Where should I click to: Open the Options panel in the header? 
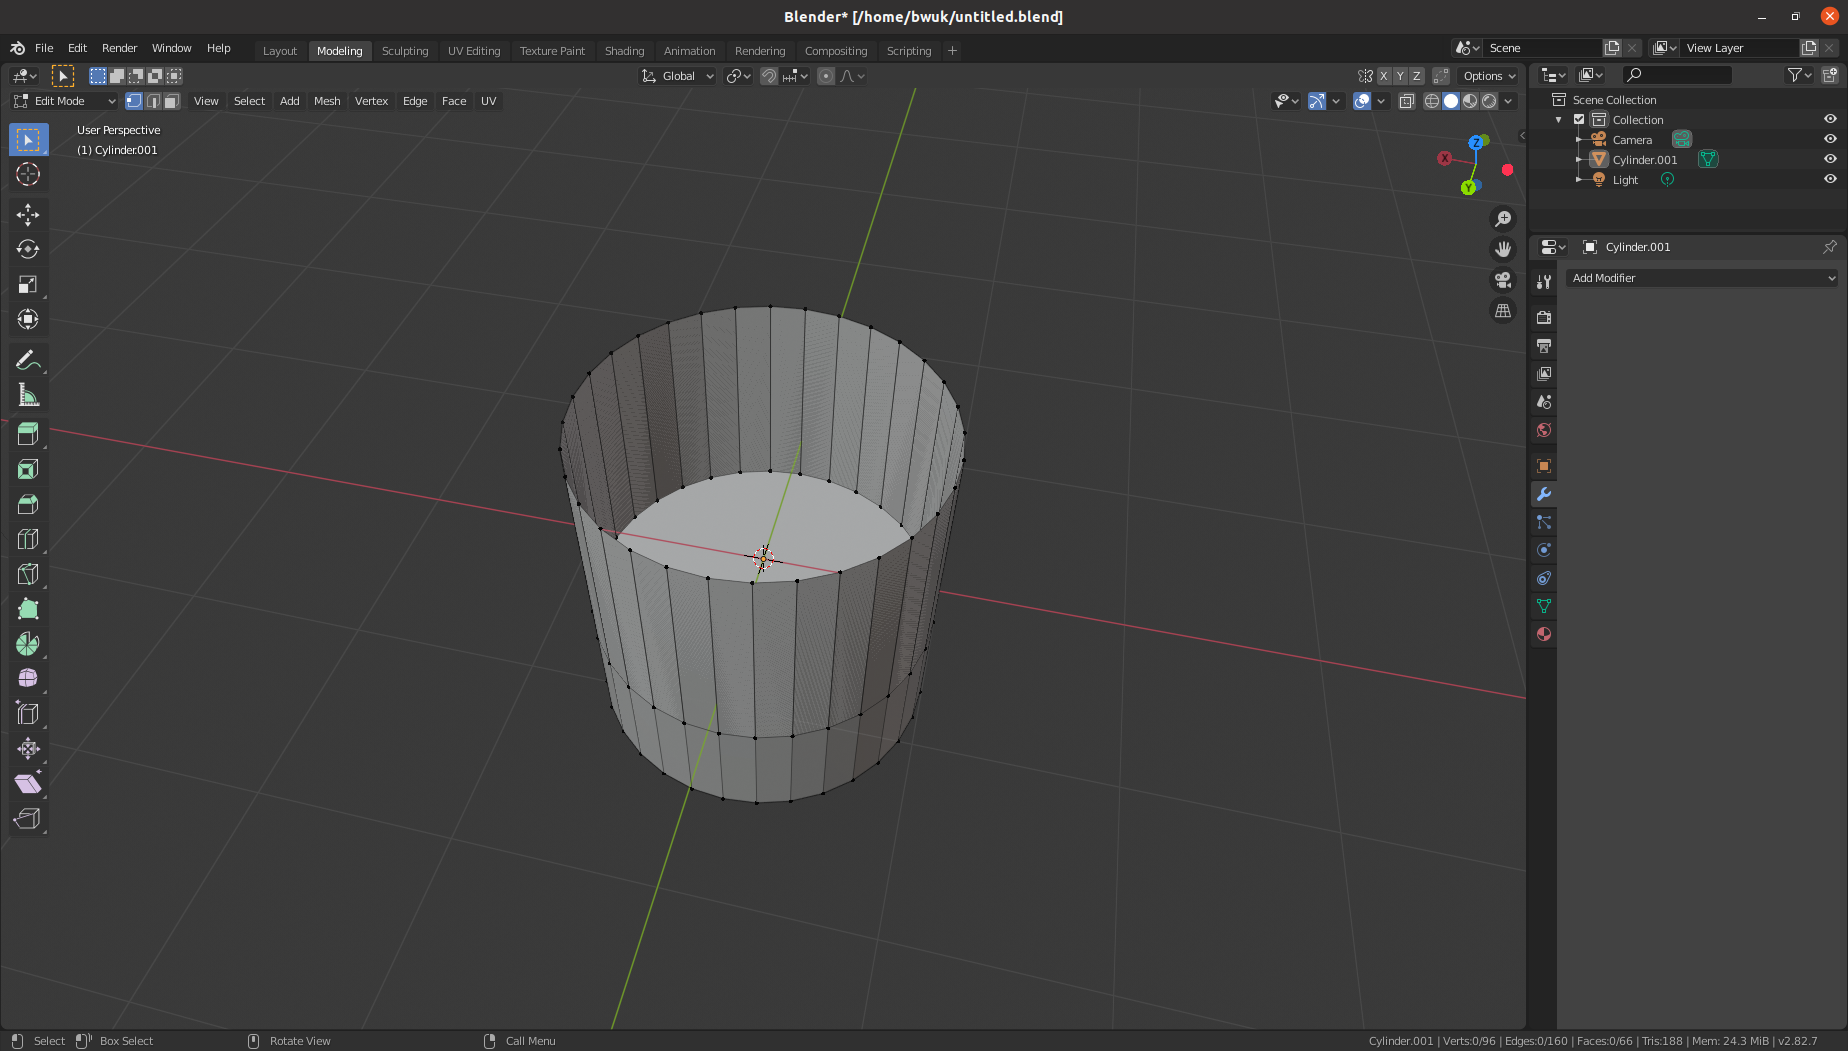[1488, 75]
